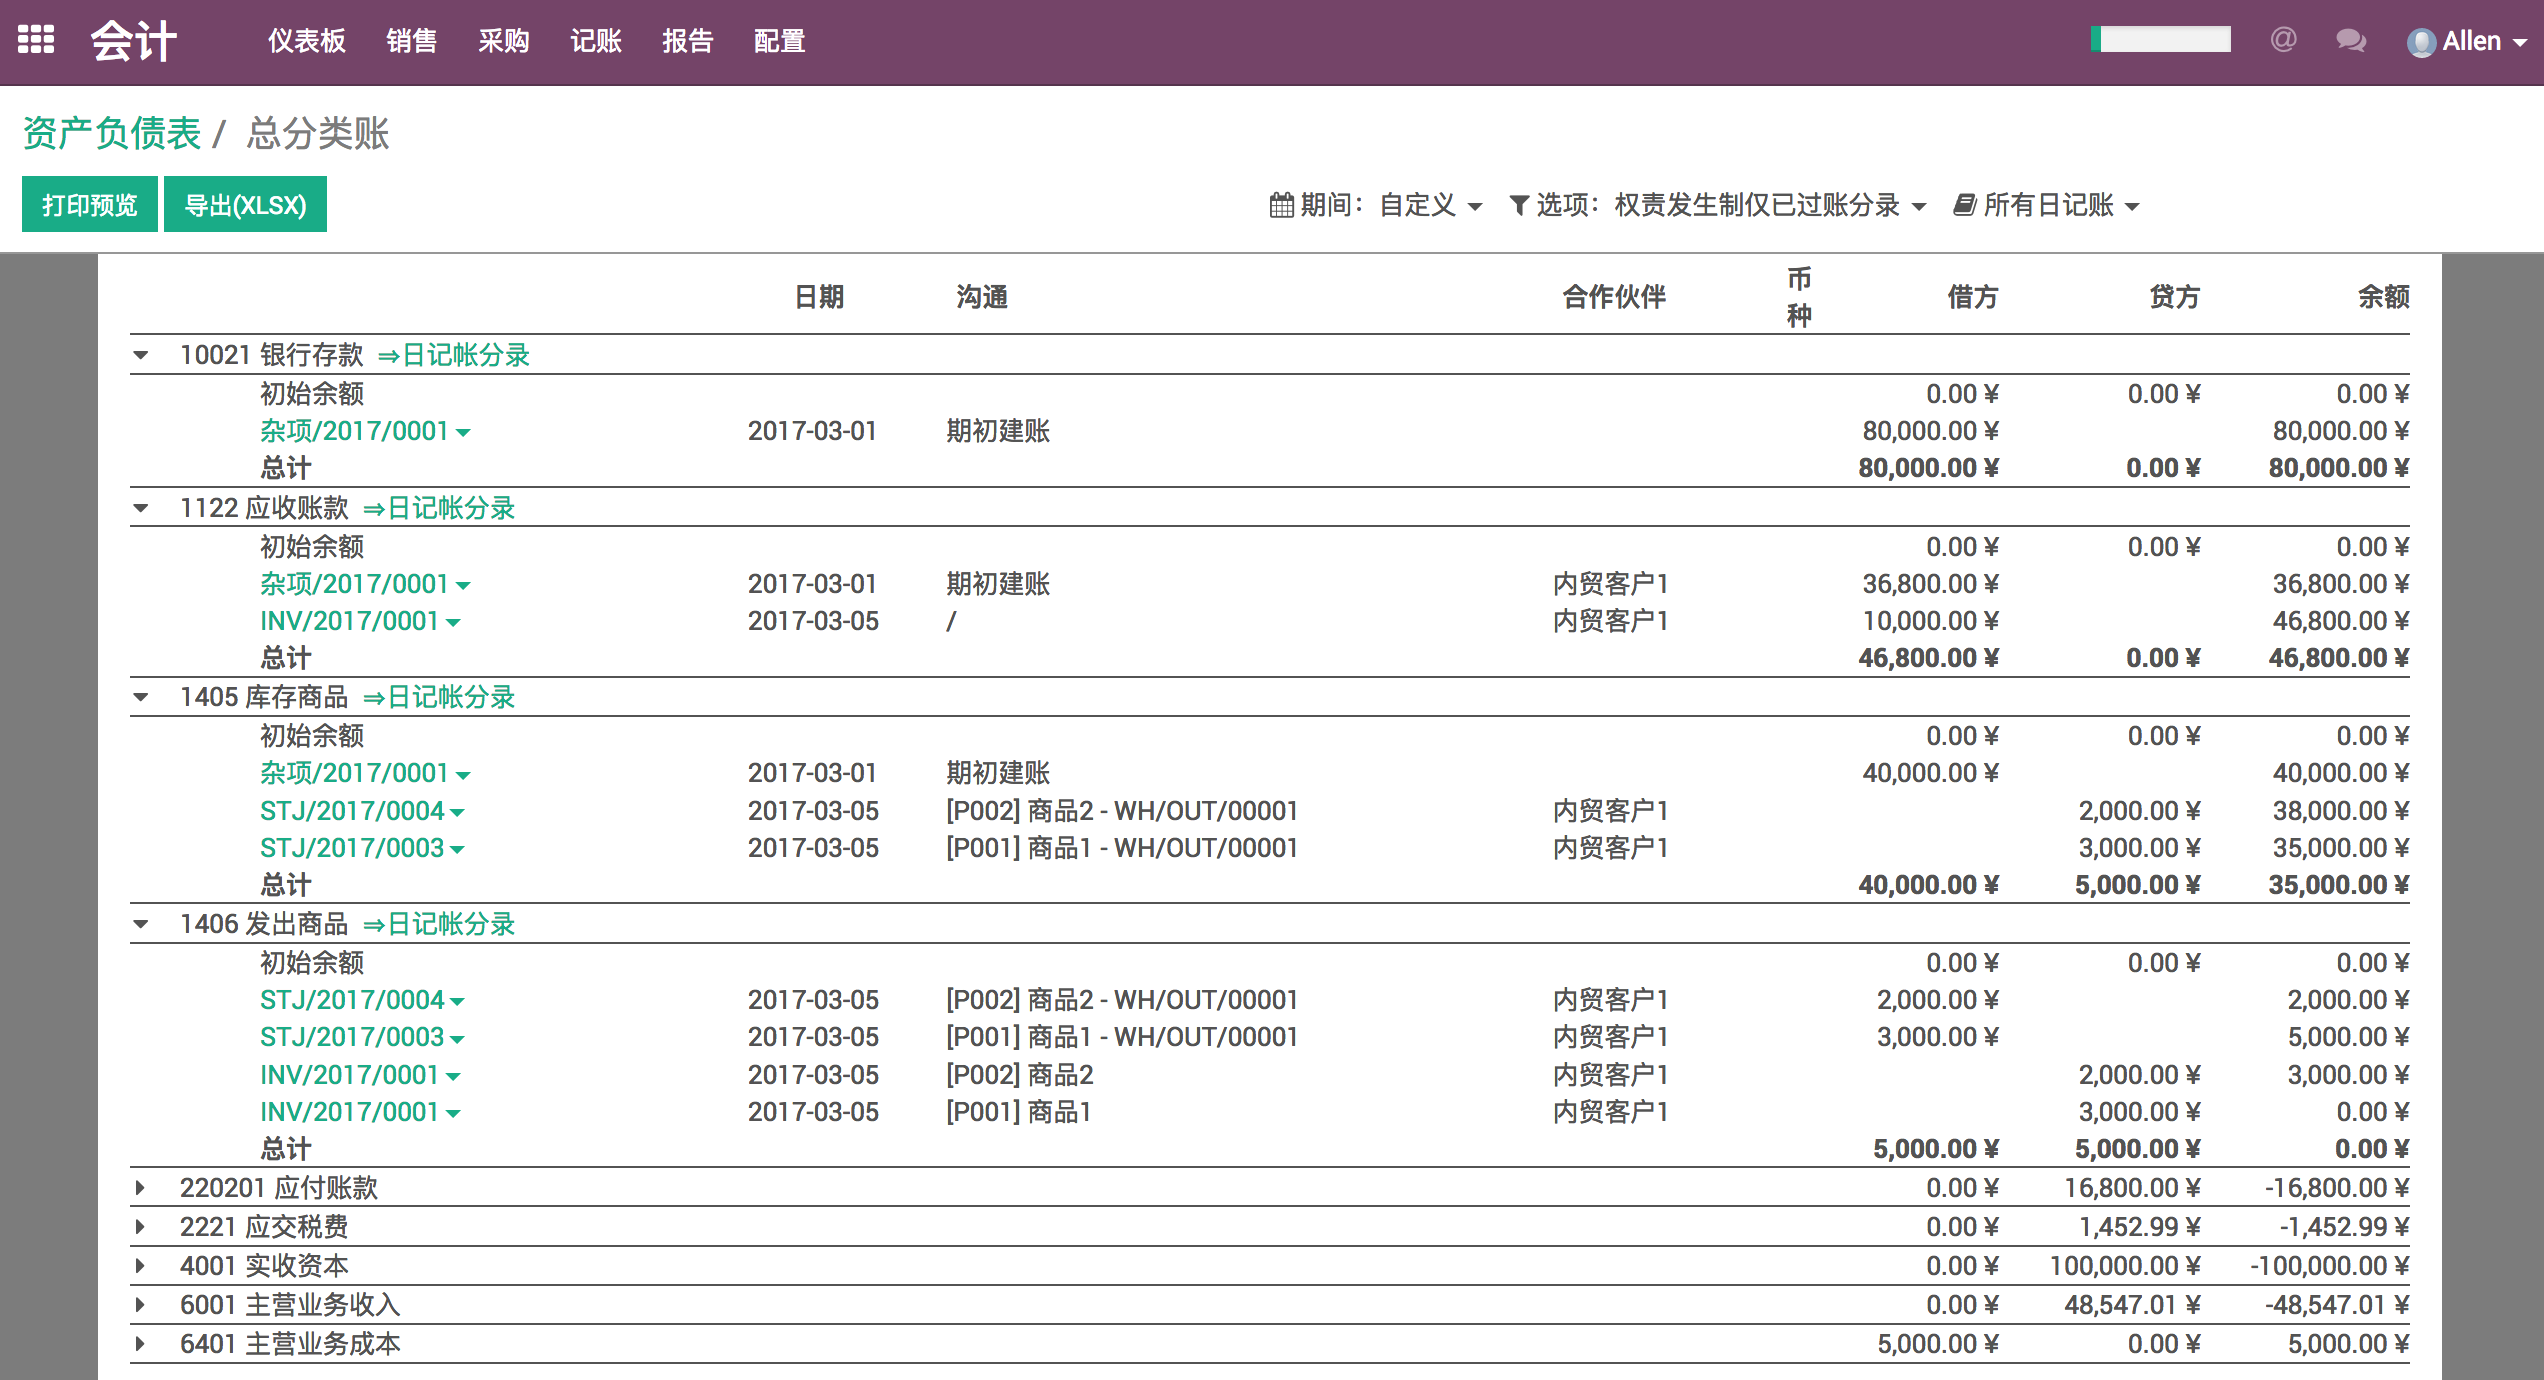
Task: Go back to 资产负债表 breadcrumb
Action: 111,133
